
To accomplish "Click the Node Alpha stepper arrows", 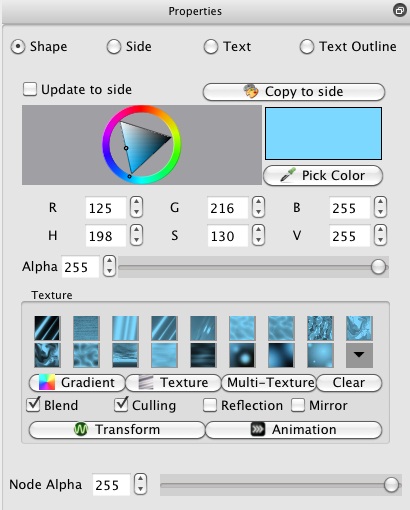I will [x=140, y=484].
